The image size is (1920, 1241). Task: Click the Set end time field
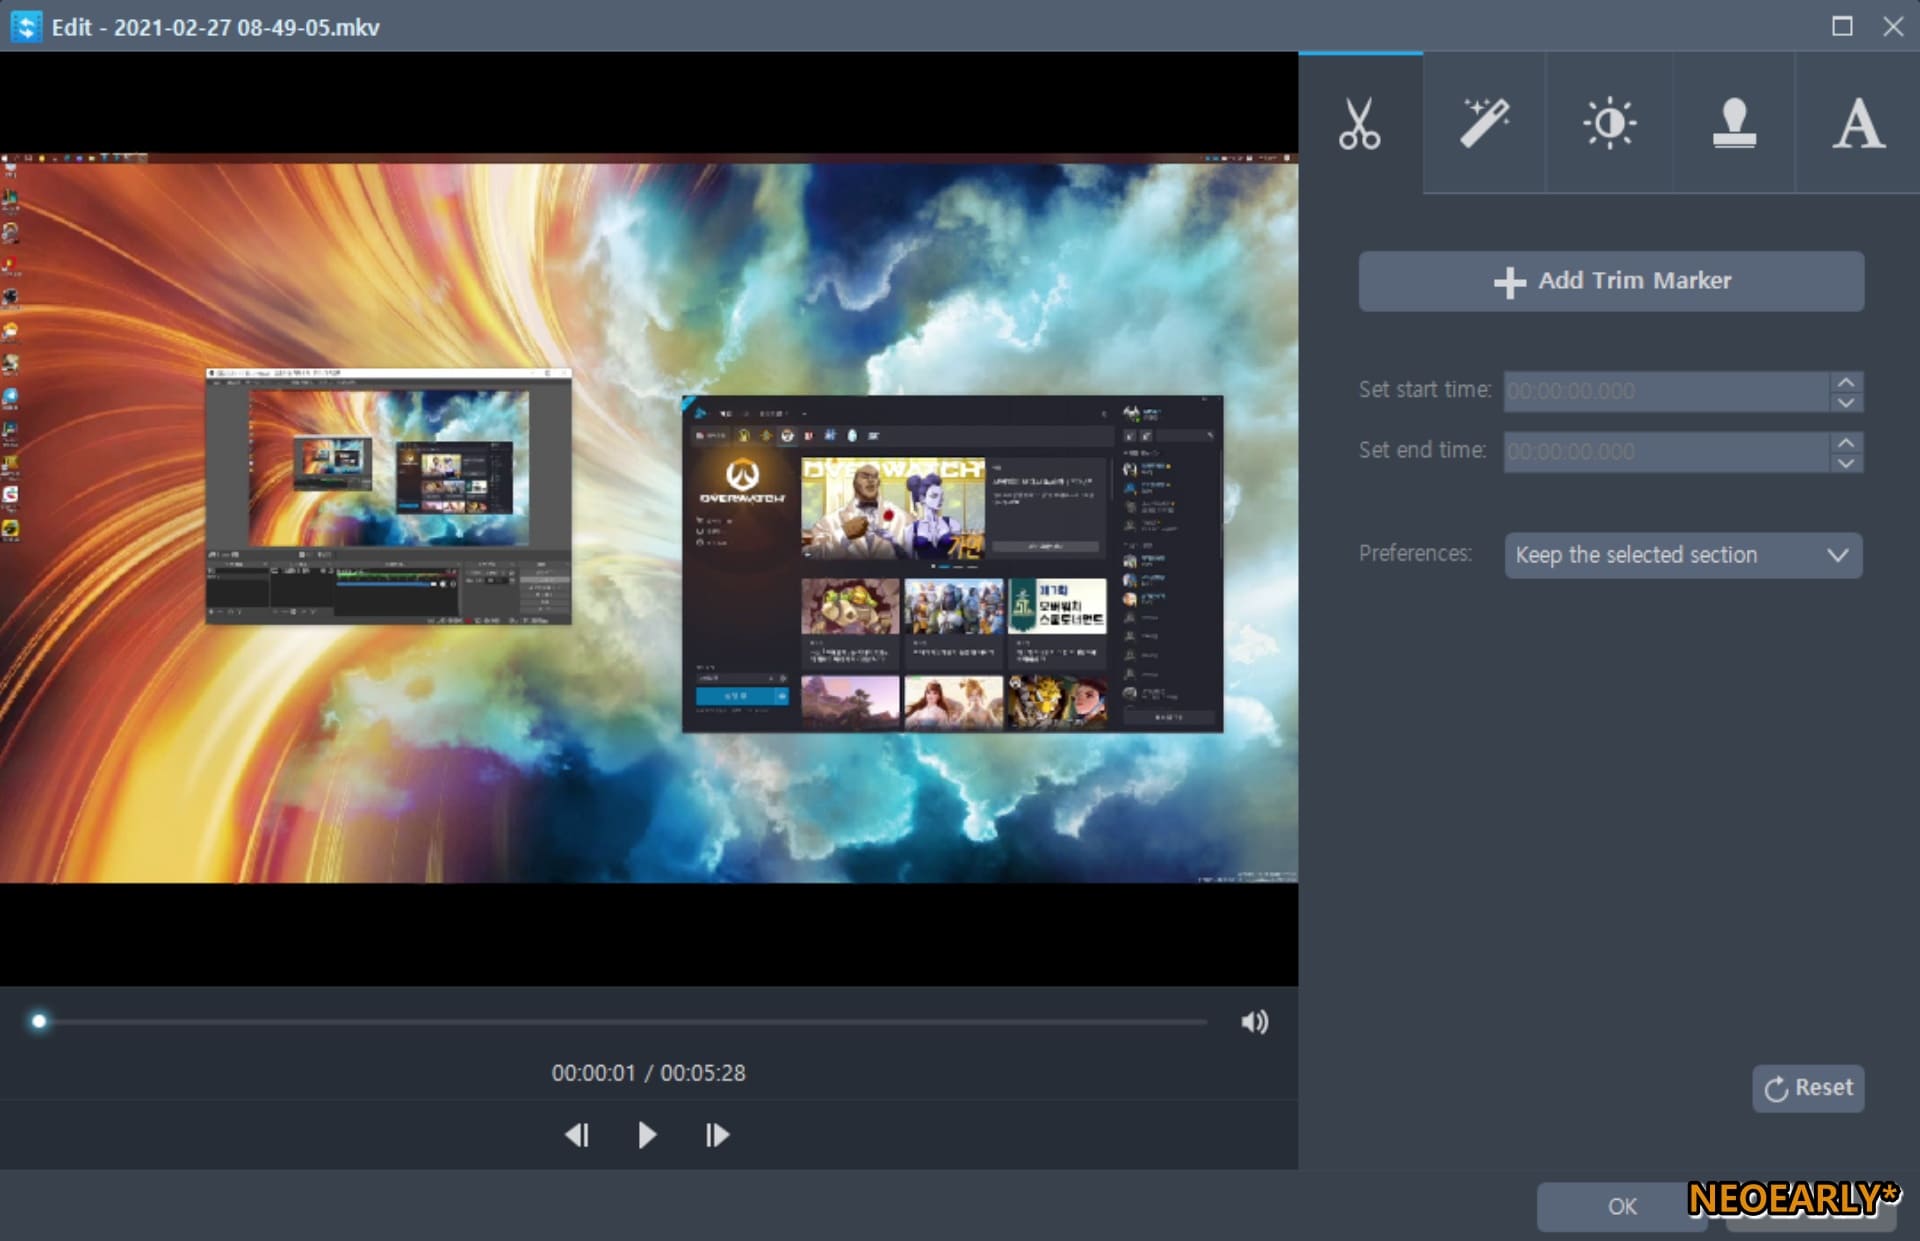coord(1666,452)
